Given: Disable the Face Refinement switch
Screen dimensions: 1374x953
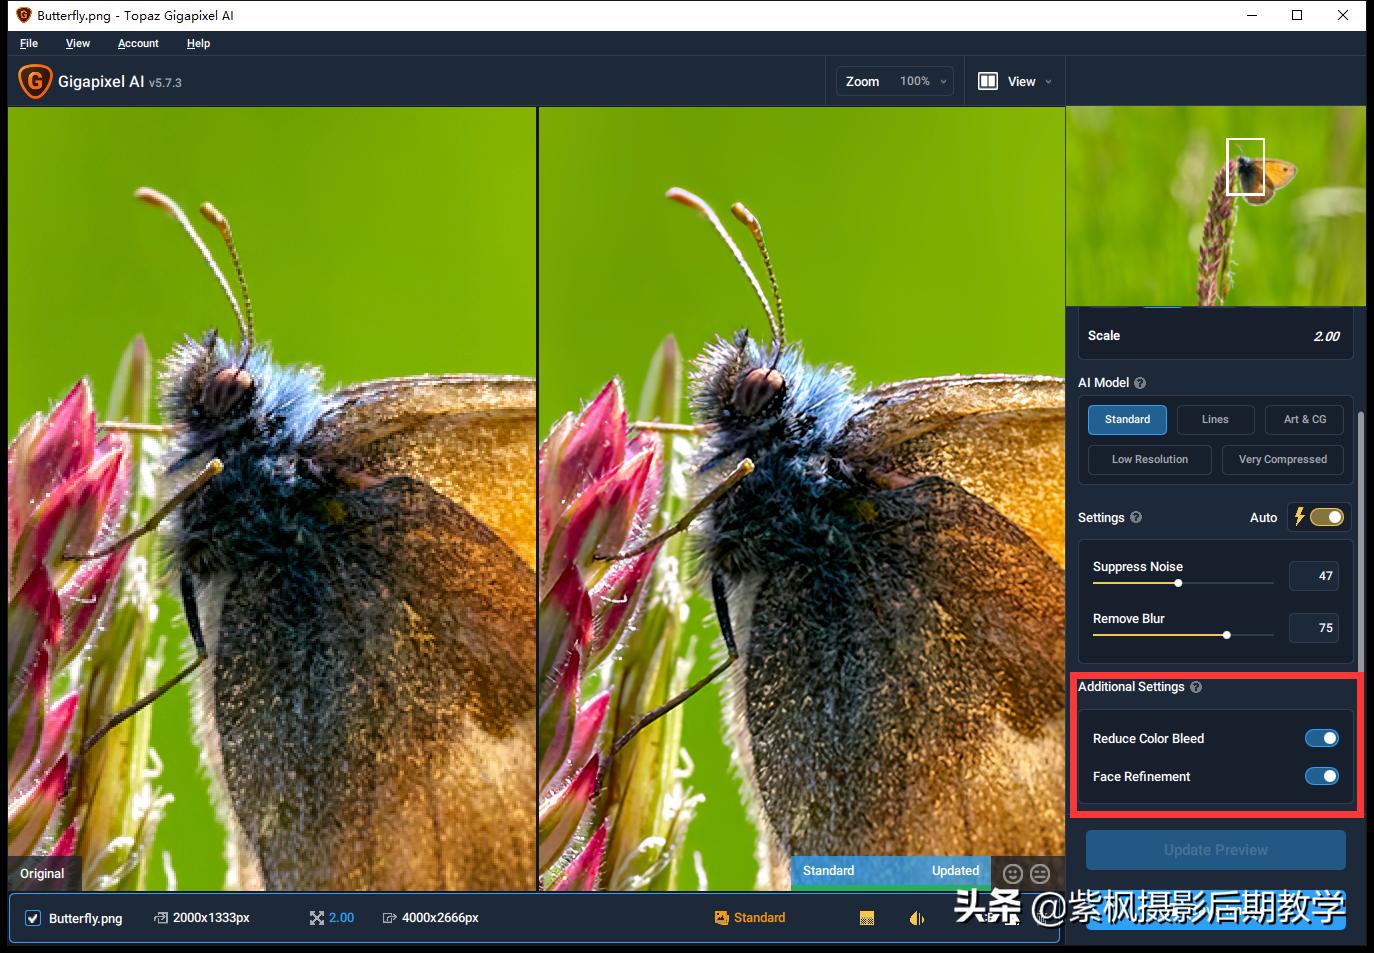Looking at the screenshot, I should pos(1322,776).
